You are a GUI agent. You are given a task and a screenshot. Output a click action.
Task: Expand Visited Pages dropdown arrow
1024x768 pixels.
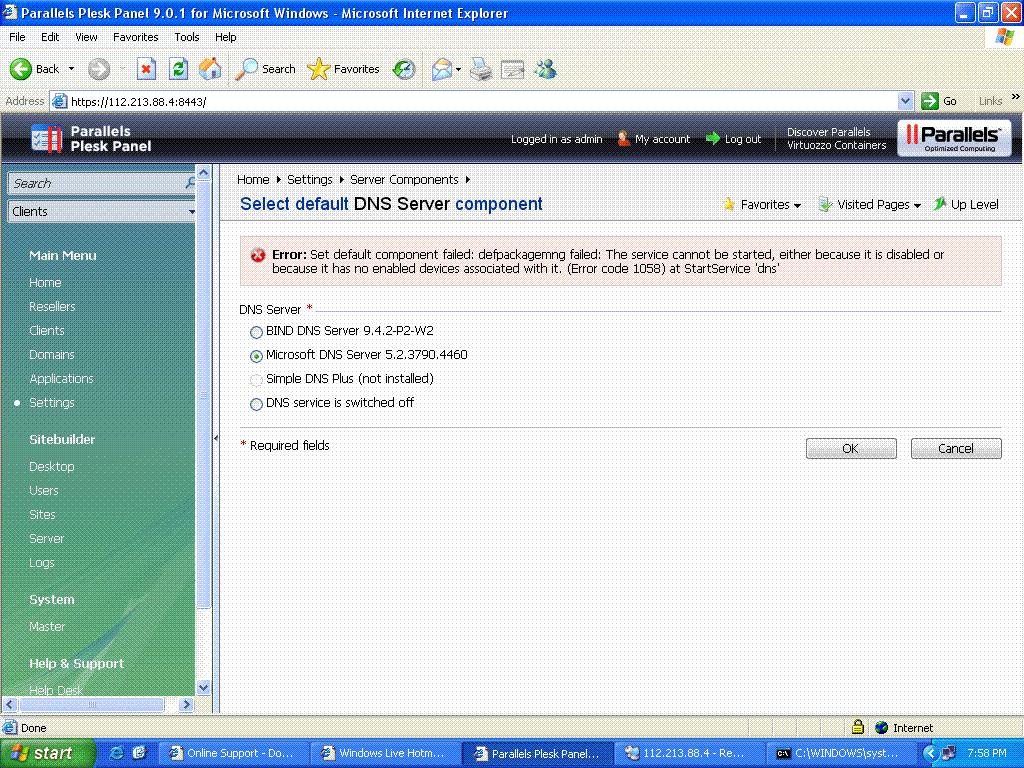click(x=917, y=206)
